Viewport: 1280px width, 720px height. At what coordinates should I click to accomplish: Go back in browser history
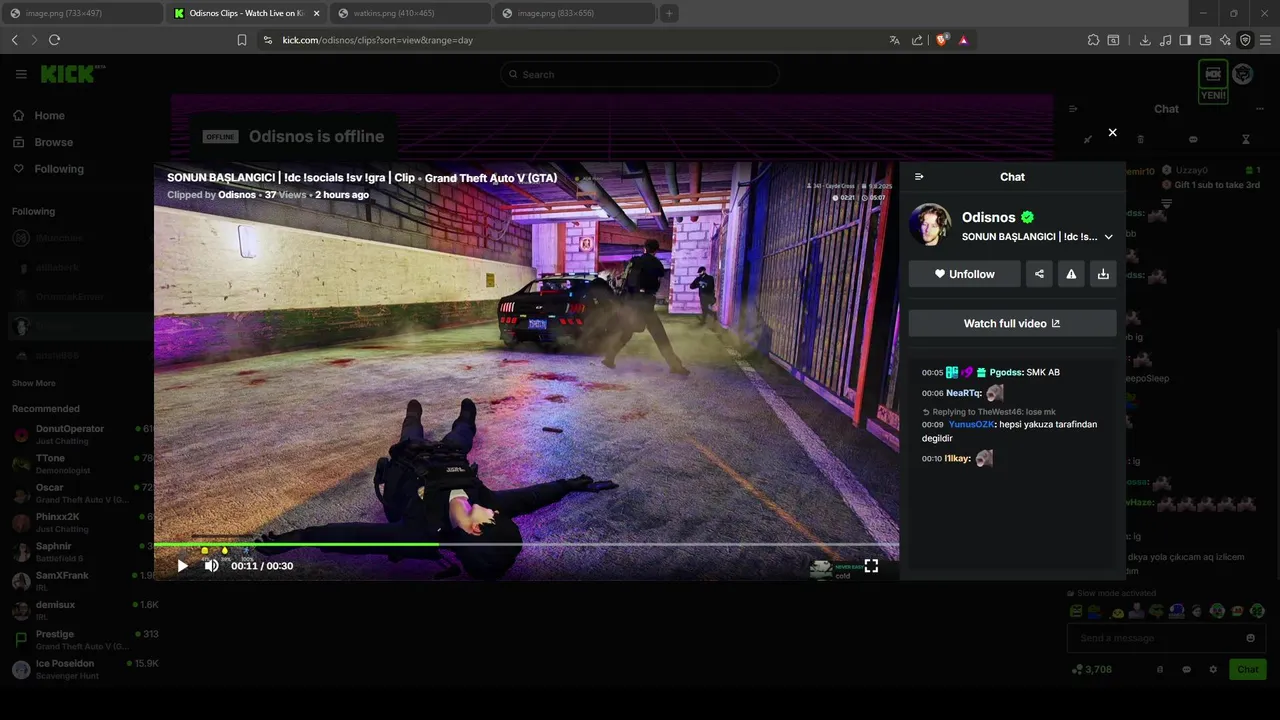(14, 40)
